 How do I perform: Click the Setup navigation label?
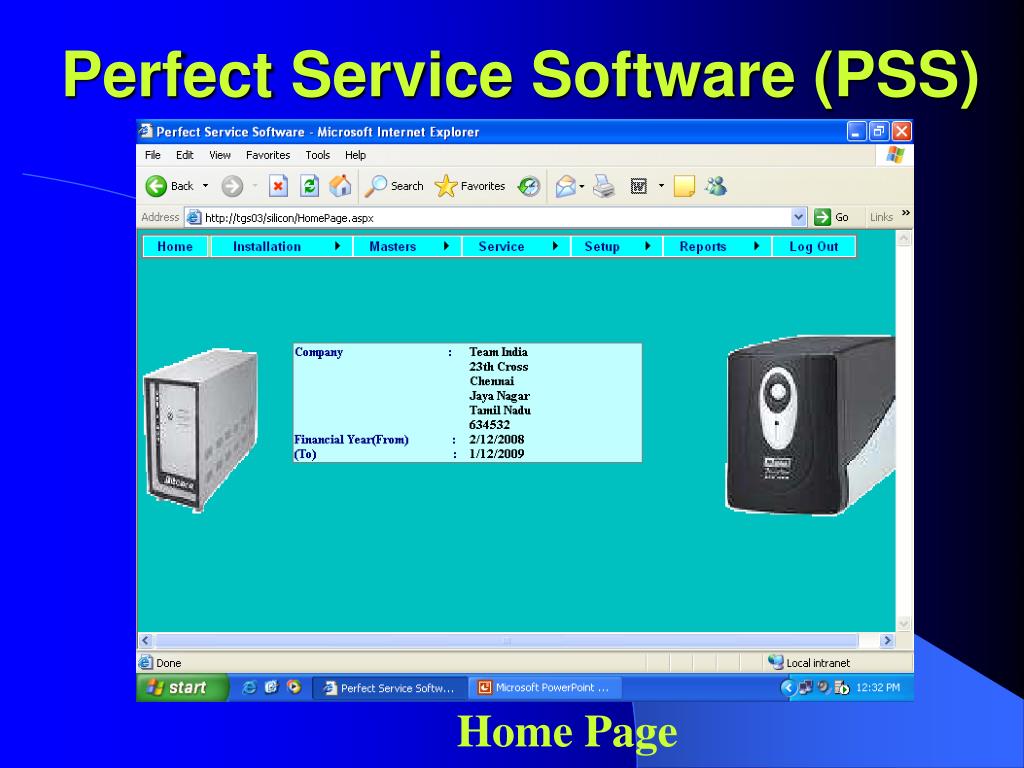602,246
